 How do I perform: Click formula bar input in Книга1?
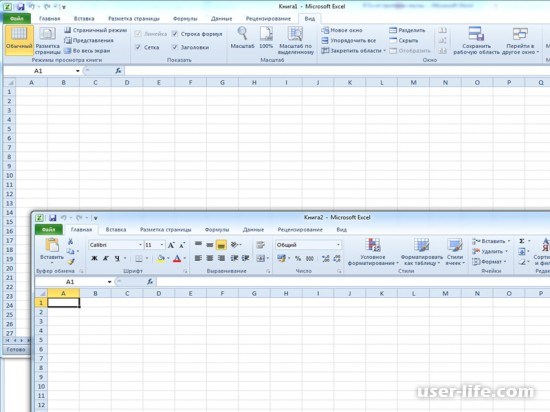(337, 71)
